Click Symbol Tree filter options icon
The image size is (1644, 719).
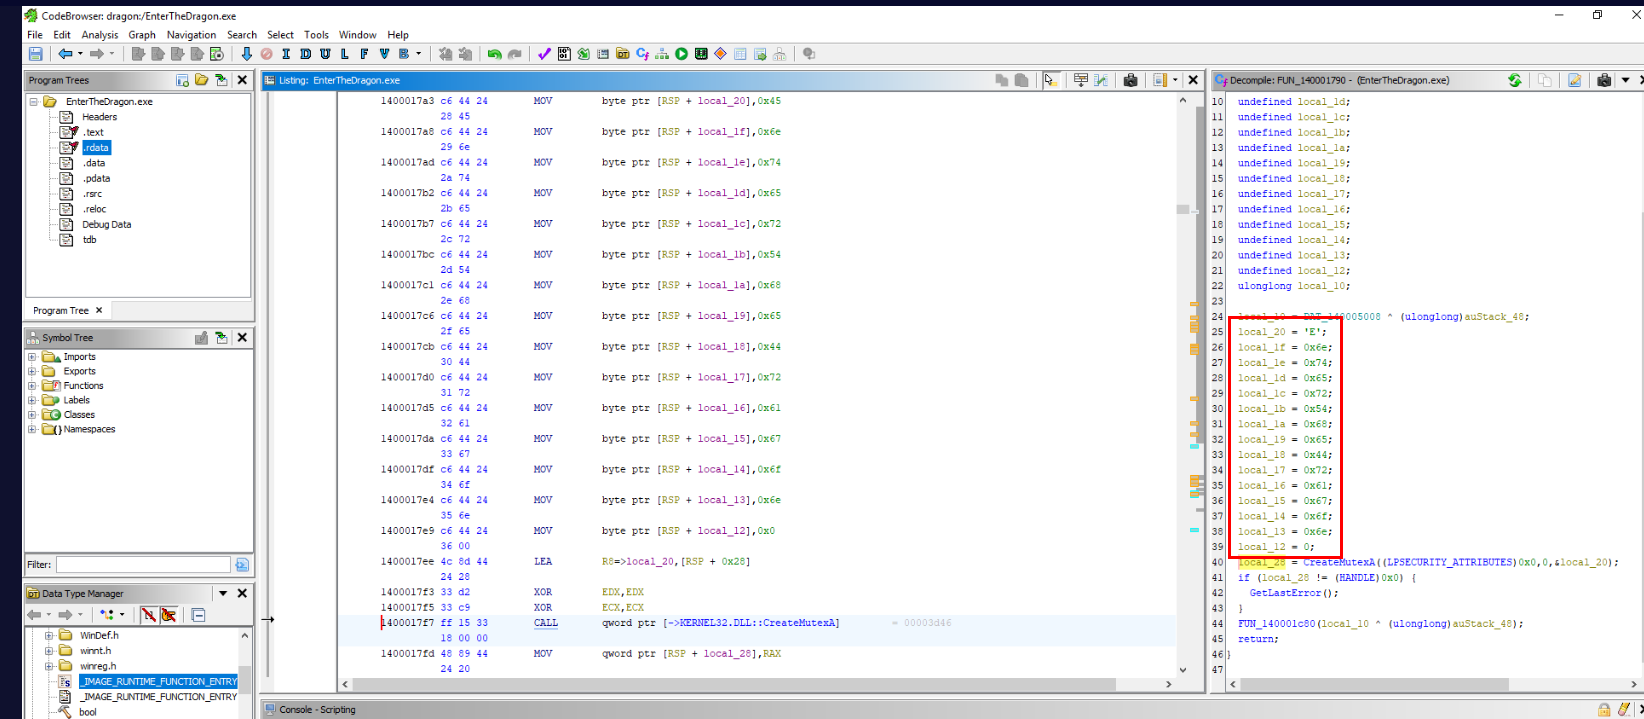(241, 565)
